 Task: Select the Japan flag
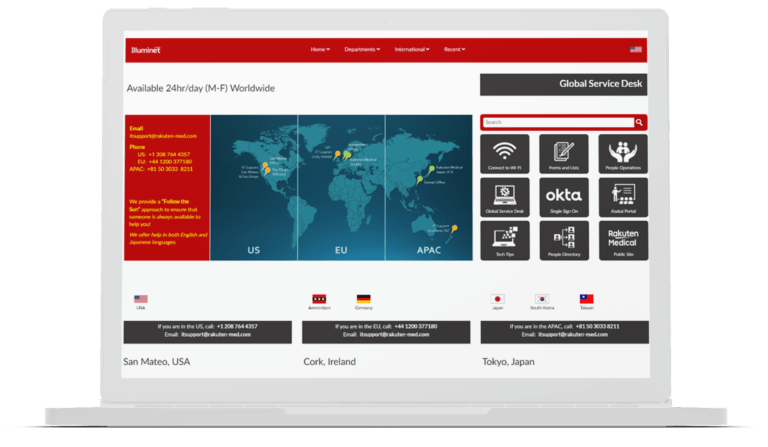(x=497, y=299)
